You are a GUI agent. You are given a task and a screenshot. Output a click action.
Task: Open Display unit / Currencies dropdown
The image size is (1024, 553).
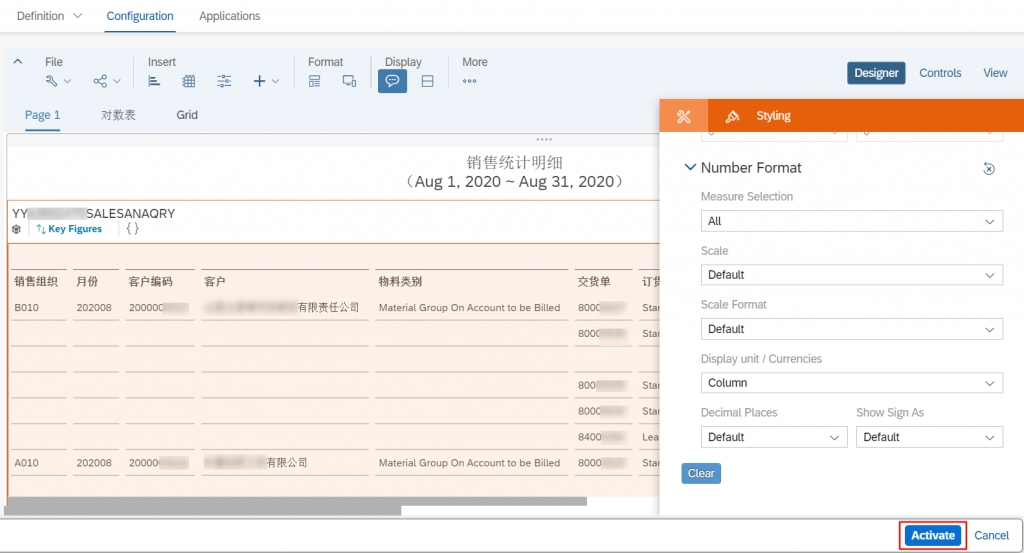pyautogui.click(x=852, y=383)
